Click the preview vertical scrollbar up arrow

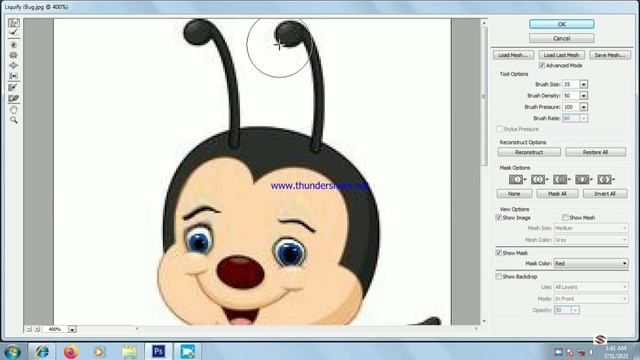pyautogui.click(x=484, y=23)
